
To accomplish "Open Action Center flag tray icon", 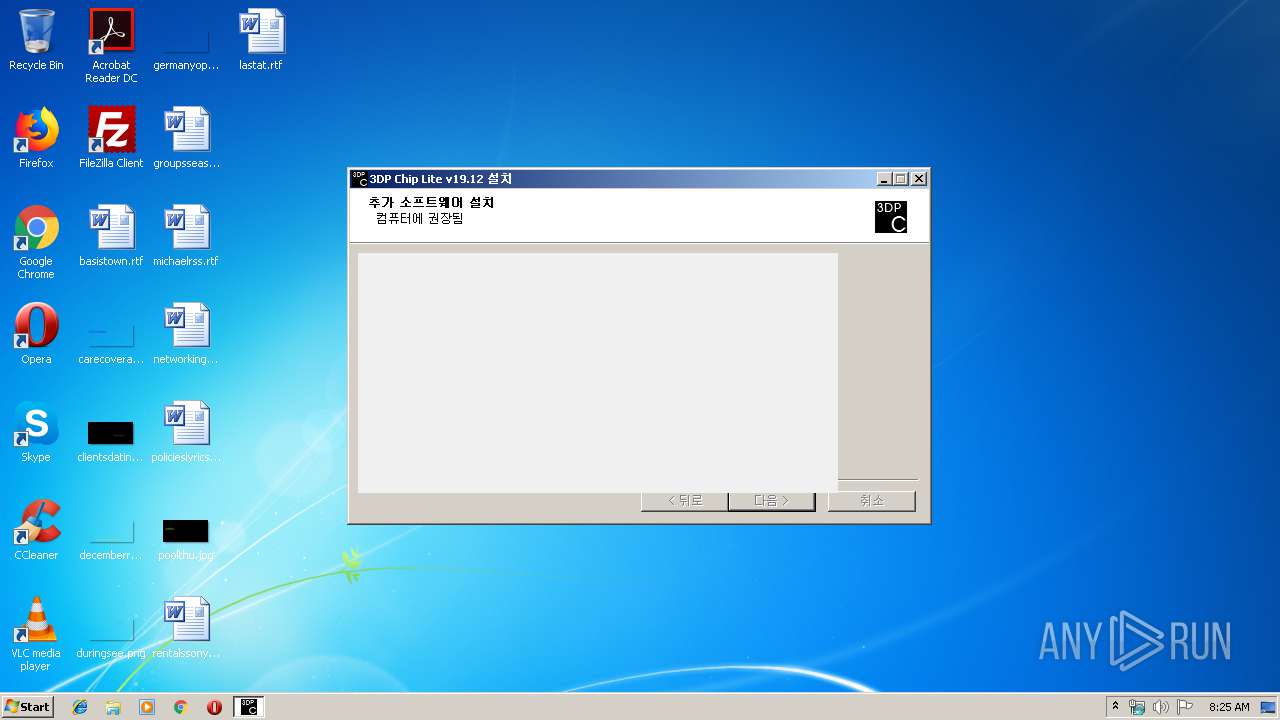I will tap(1184, 707).
